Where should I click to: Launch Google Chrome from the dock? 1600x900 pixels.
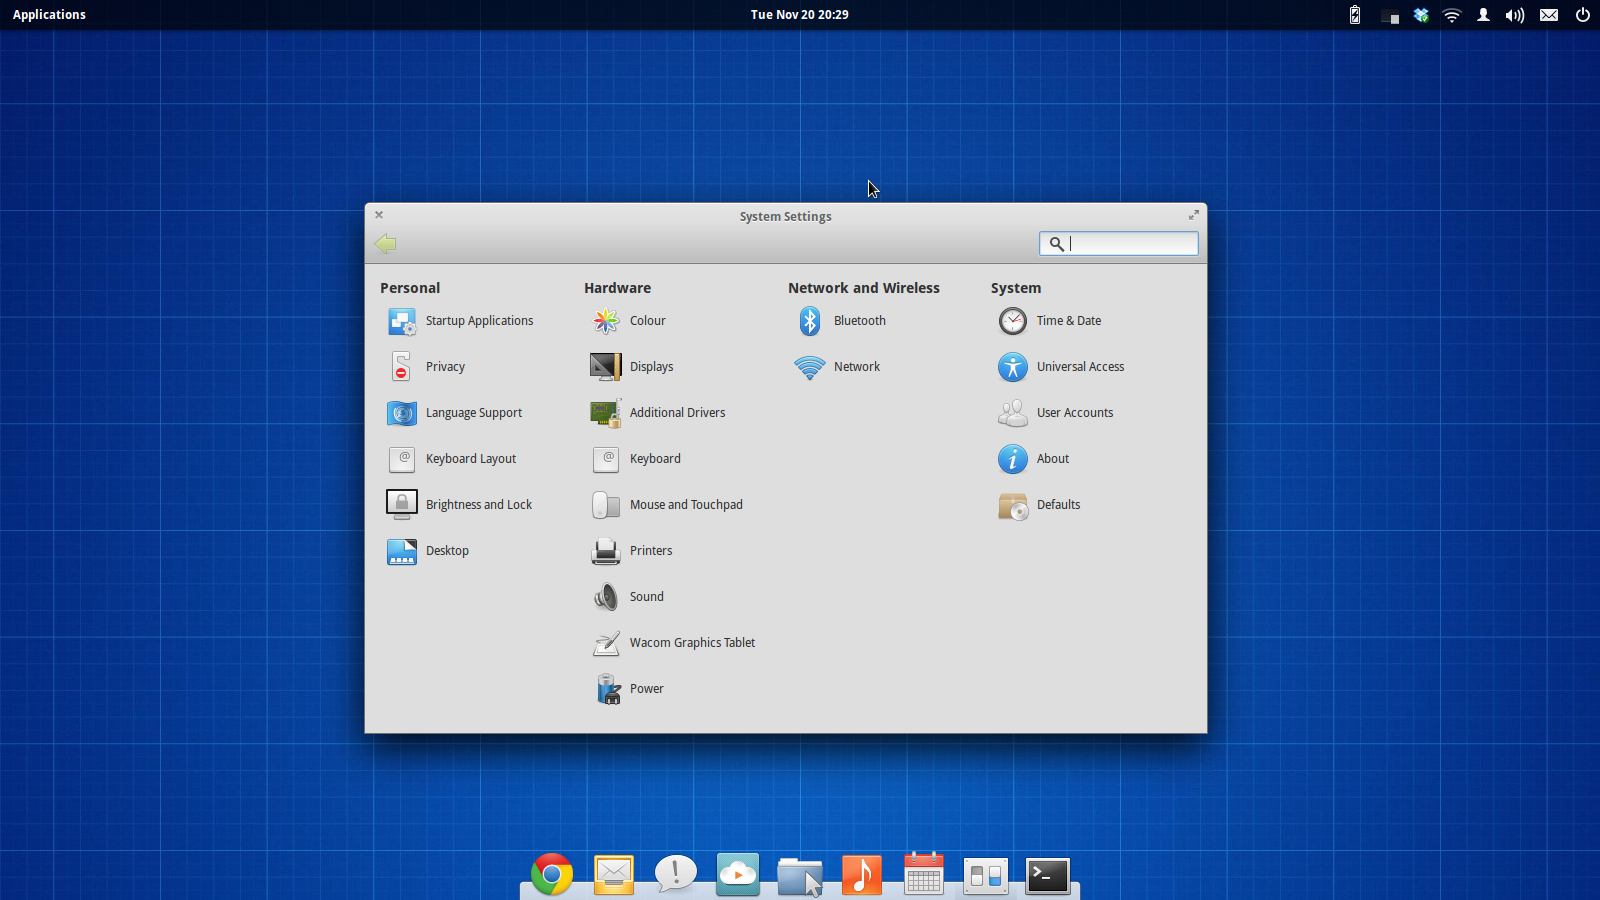point(552,875)
